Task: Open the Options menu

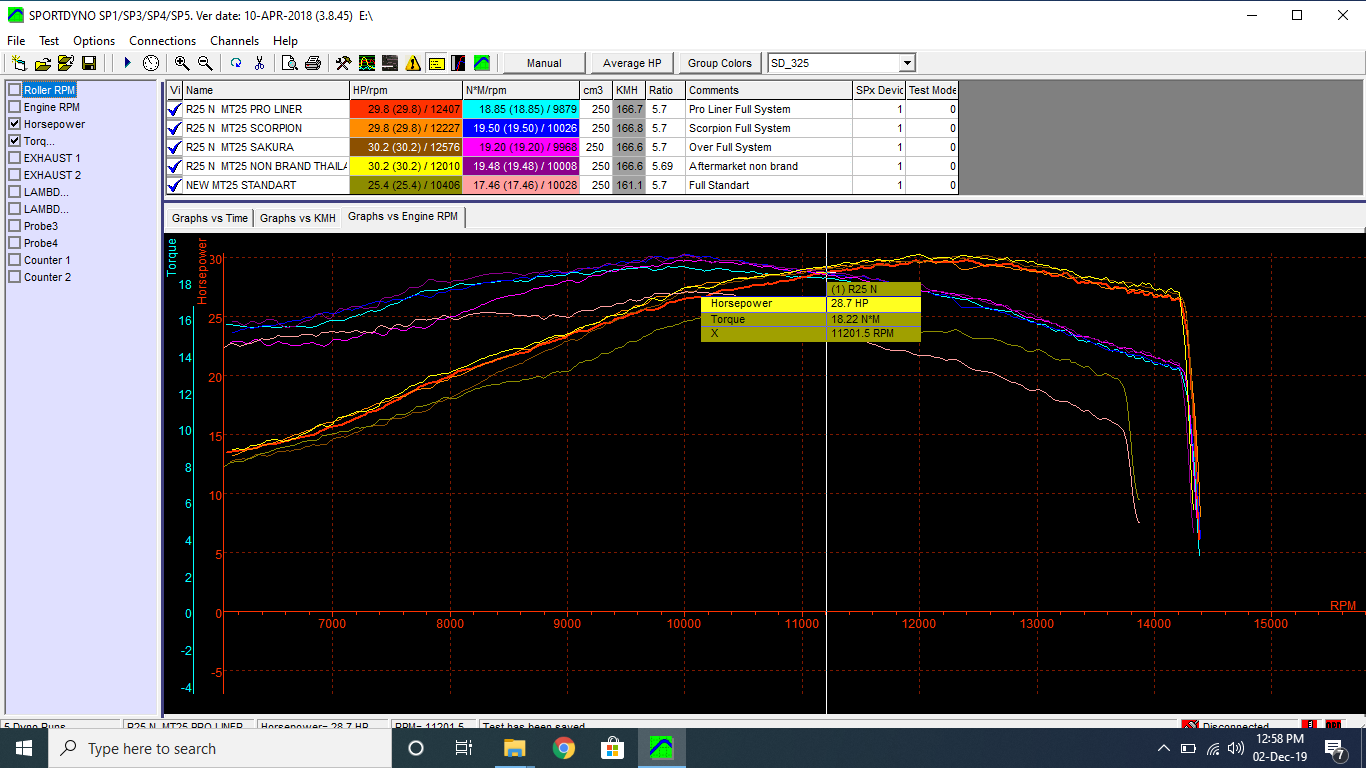Action: click(x=94, y=41)
